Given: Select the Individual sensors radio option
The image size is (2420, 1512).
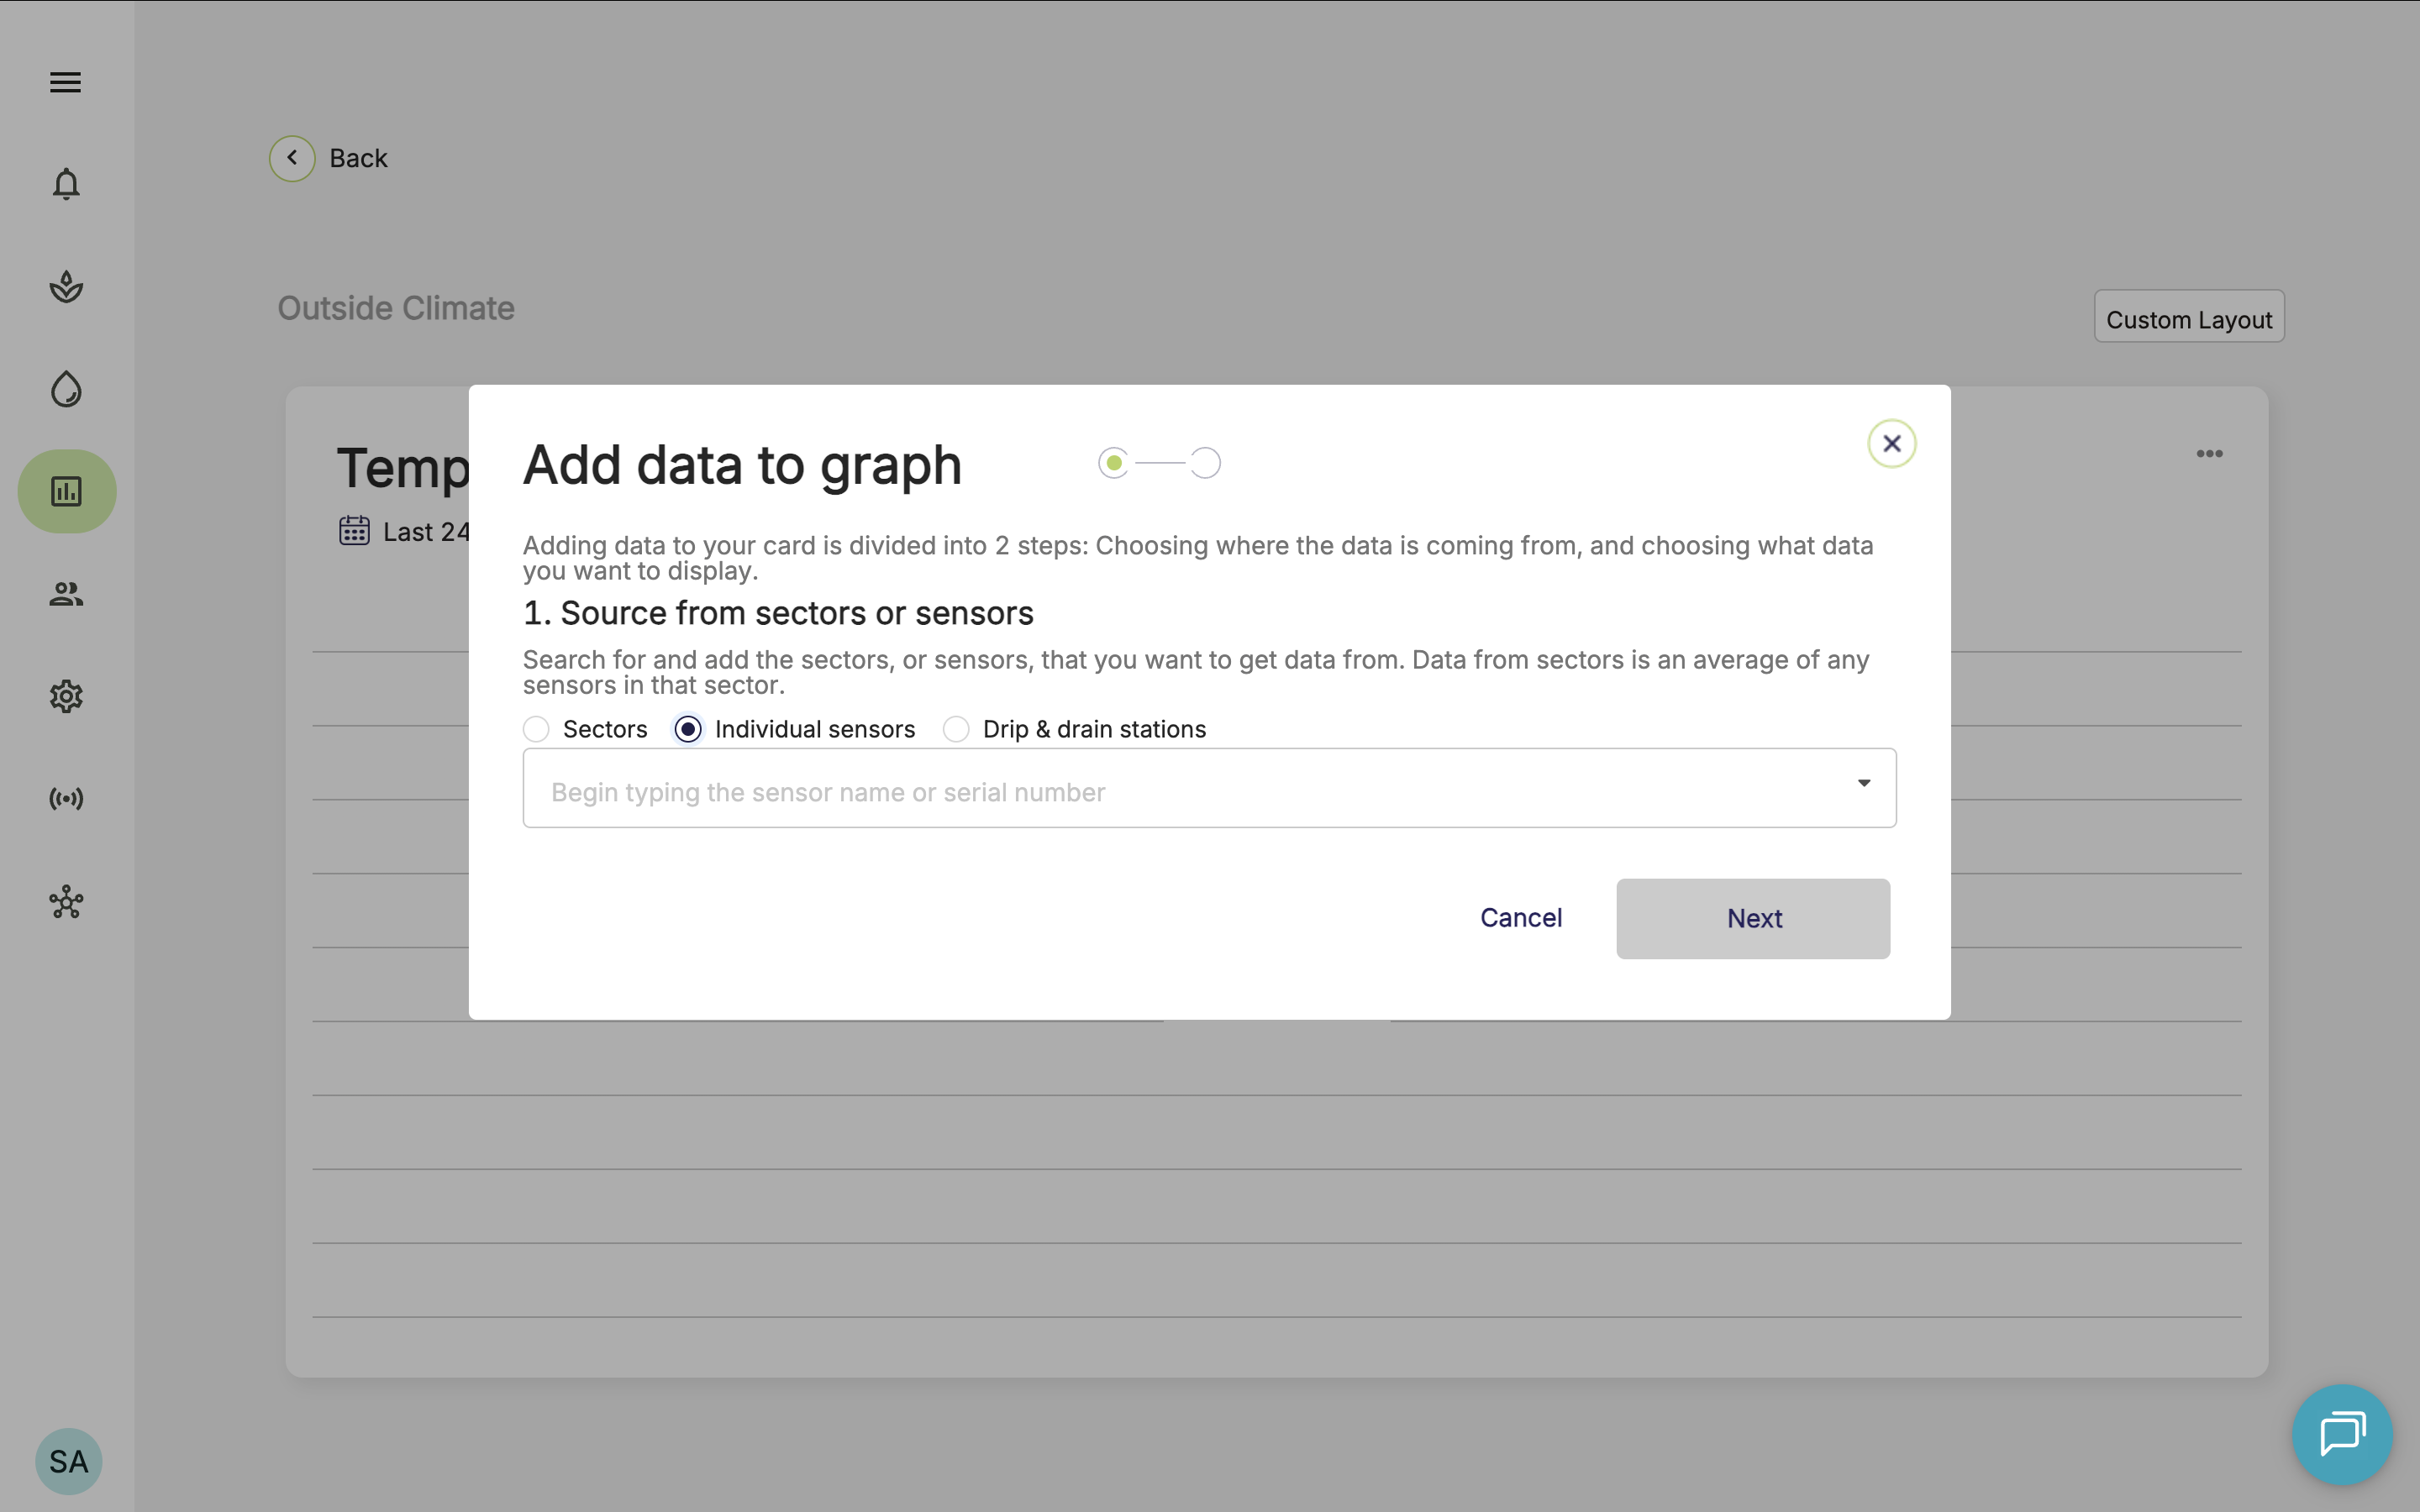Looking at the screenshot, I should click(688, 729).
